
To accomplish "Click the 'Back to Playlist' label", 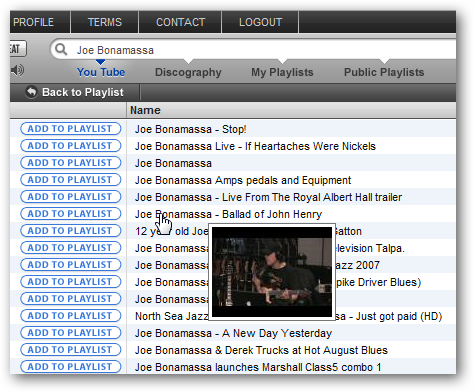I will (x=83, y=92).
